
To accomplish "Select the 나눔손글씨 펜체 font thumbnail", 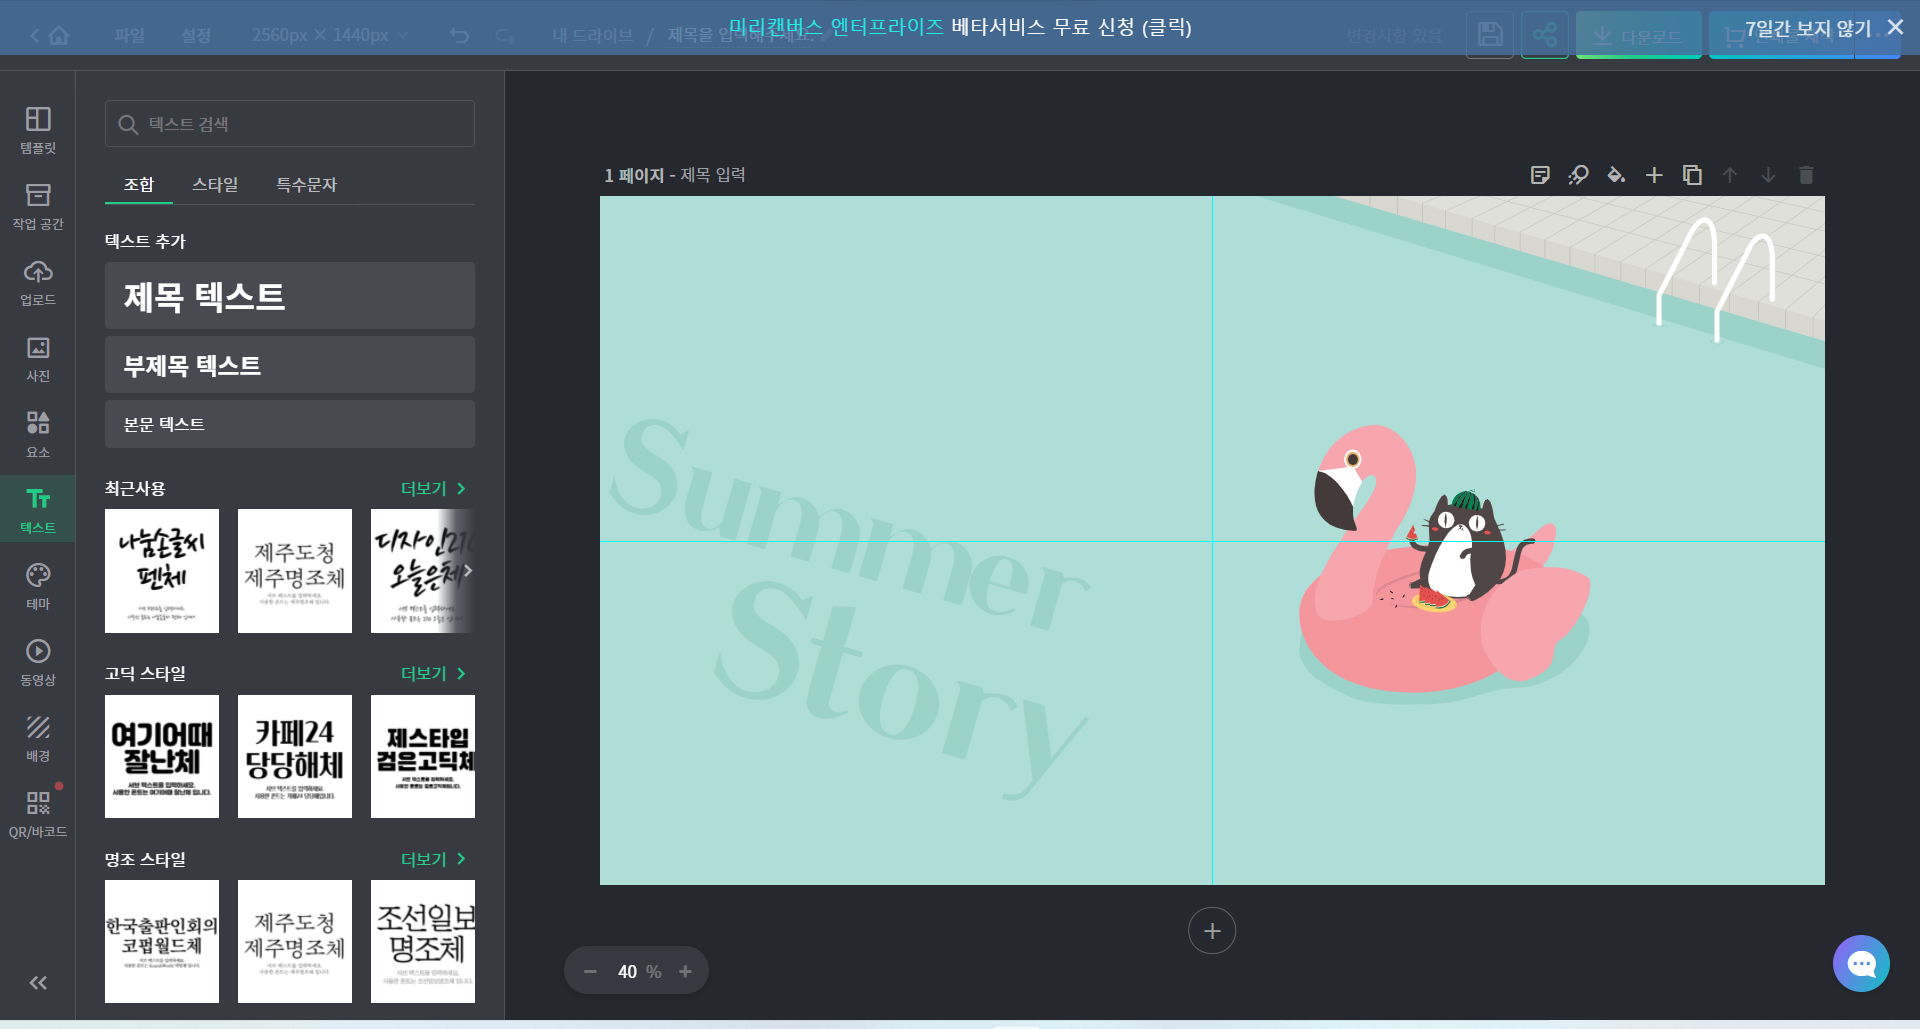I will pos(162,571).
